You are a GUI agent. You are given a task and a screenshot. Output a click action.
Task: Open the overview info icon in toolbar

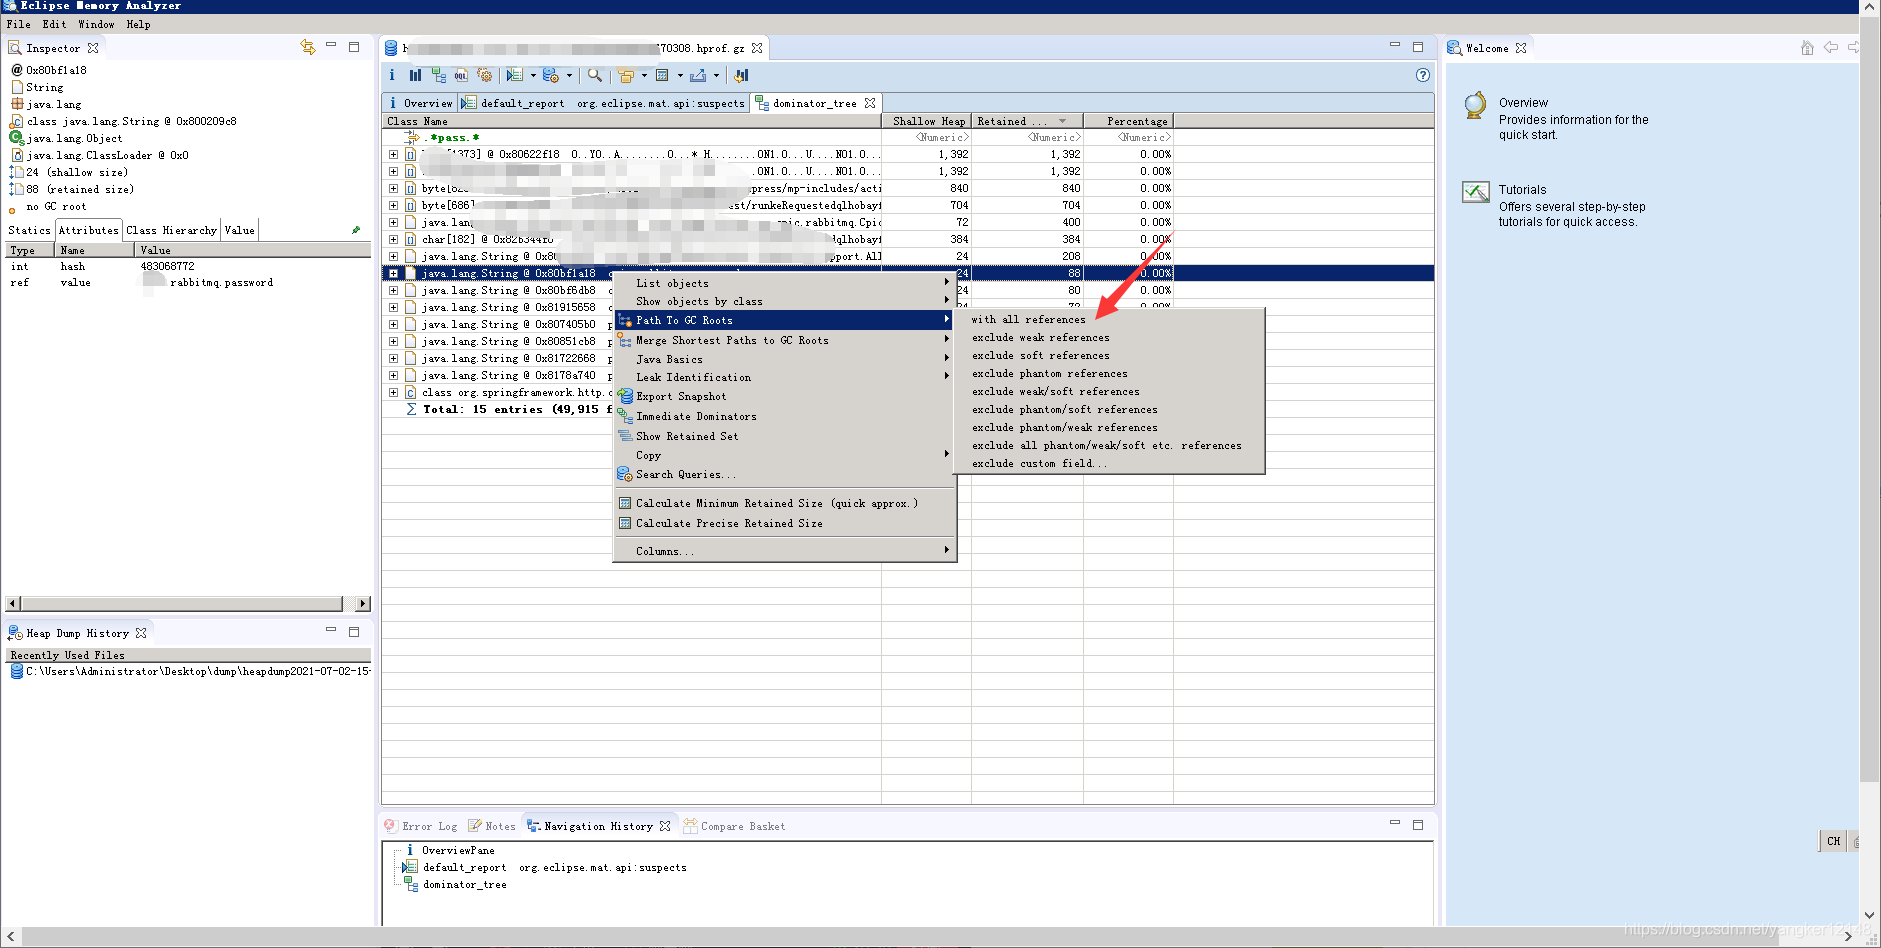(392, 75)
